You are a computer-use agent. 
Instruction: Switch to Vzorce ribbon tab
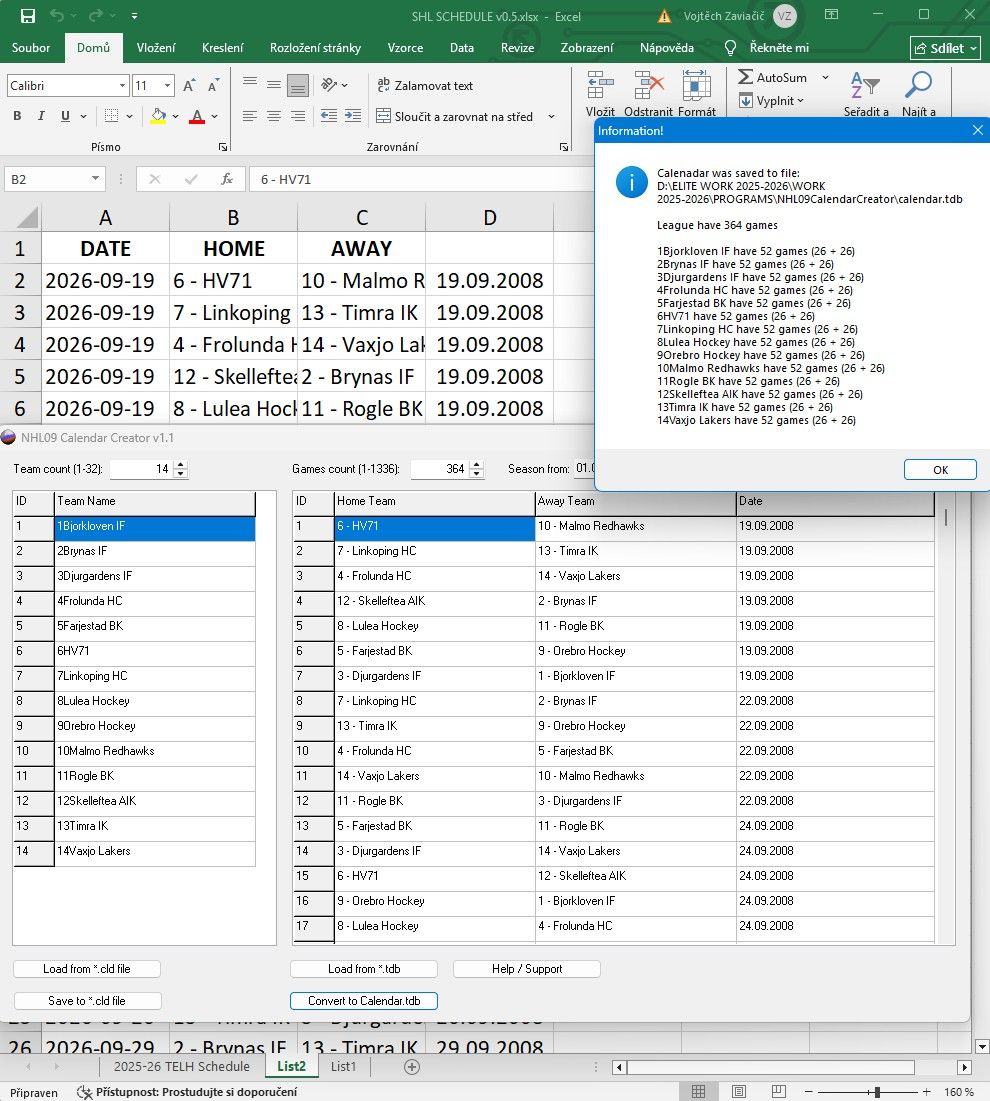[x=405, y=48]
